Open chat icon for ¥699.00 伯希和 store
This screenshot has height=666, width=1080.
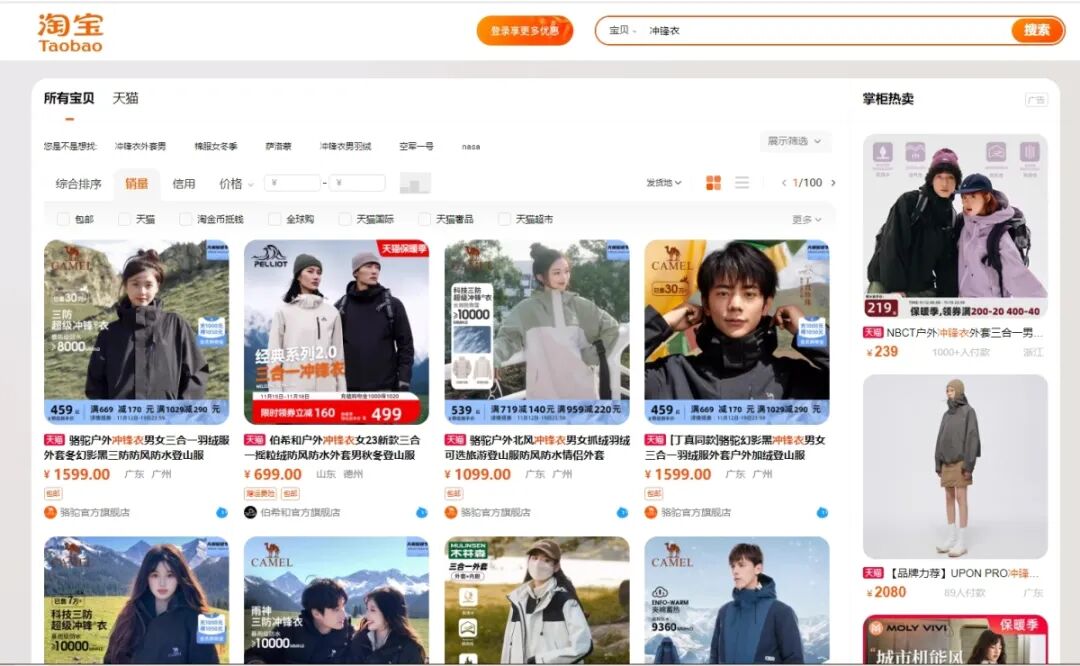tap(422, 512)
